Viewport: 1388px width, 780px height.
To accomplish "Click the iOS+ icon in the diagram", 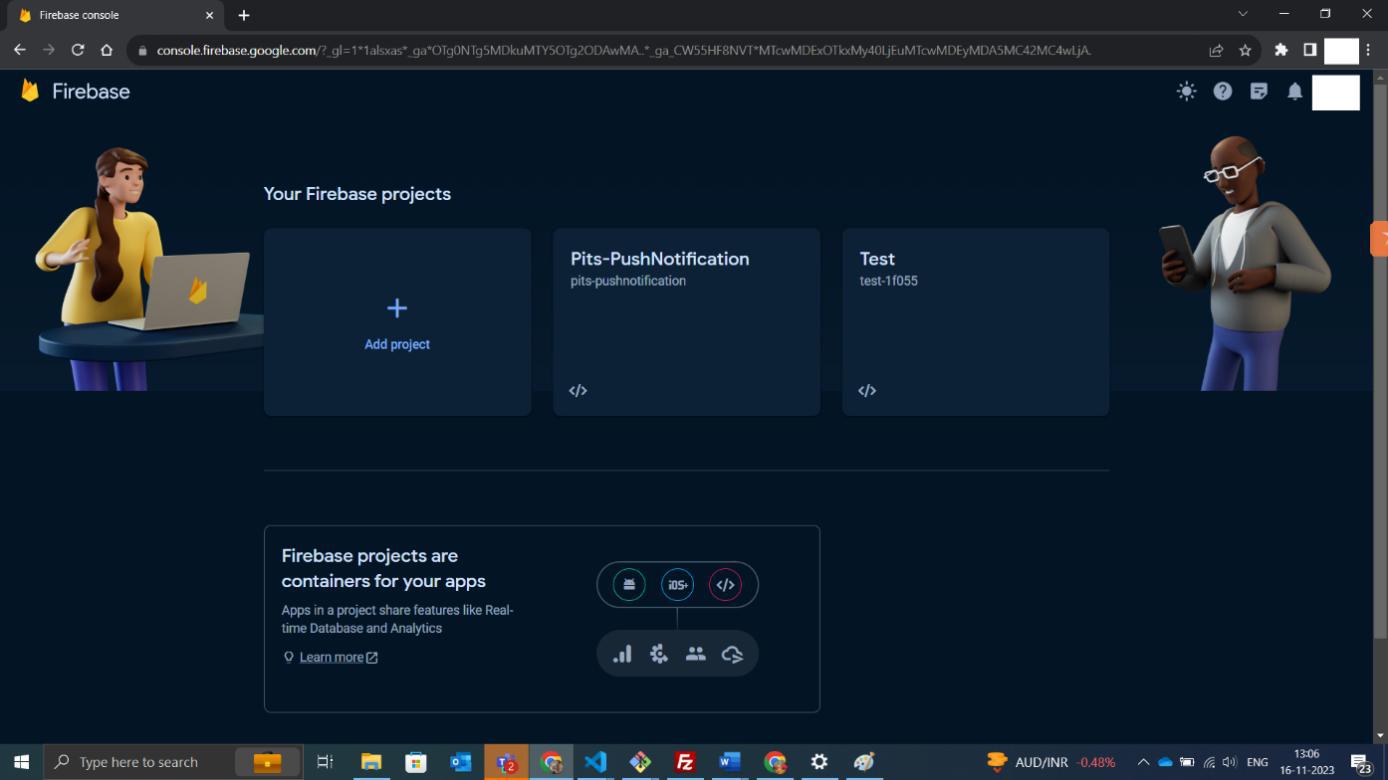I will point(677,585).
